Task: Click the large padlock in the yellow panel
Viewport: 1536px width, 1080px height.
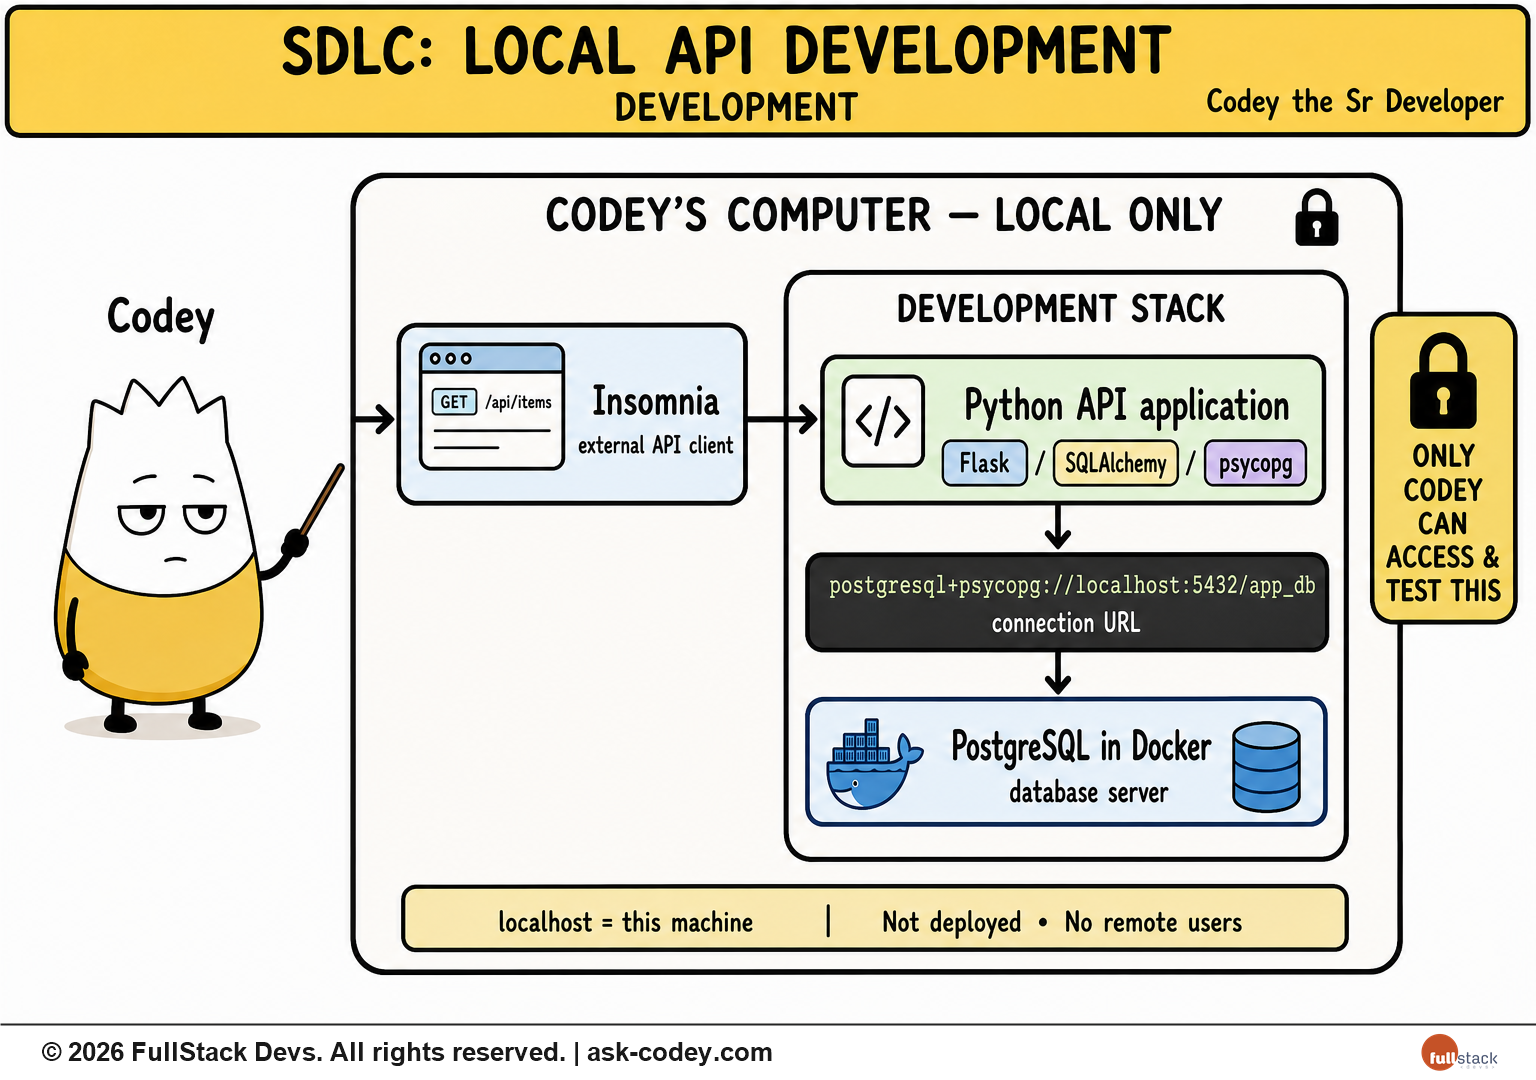Action: [1443, 381]
